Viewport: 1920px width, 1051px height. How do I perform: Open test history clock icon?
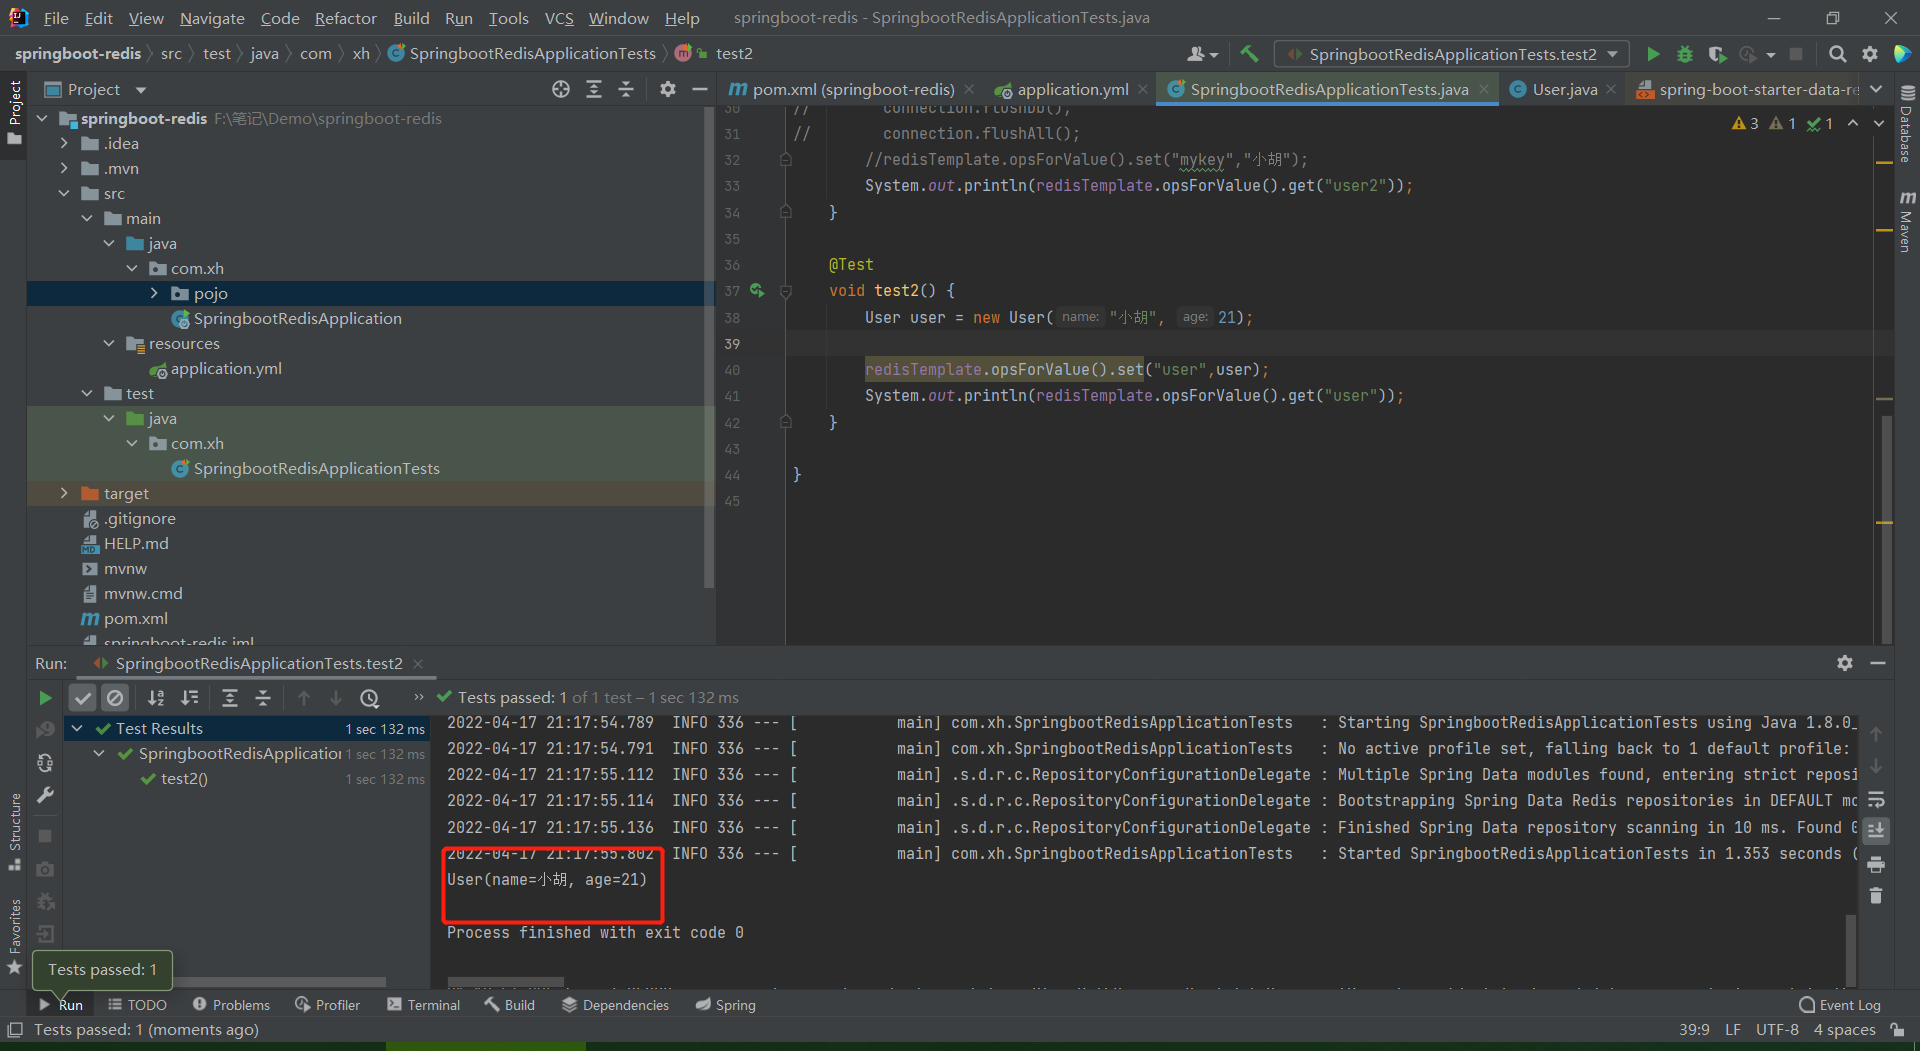pos(370,698)
